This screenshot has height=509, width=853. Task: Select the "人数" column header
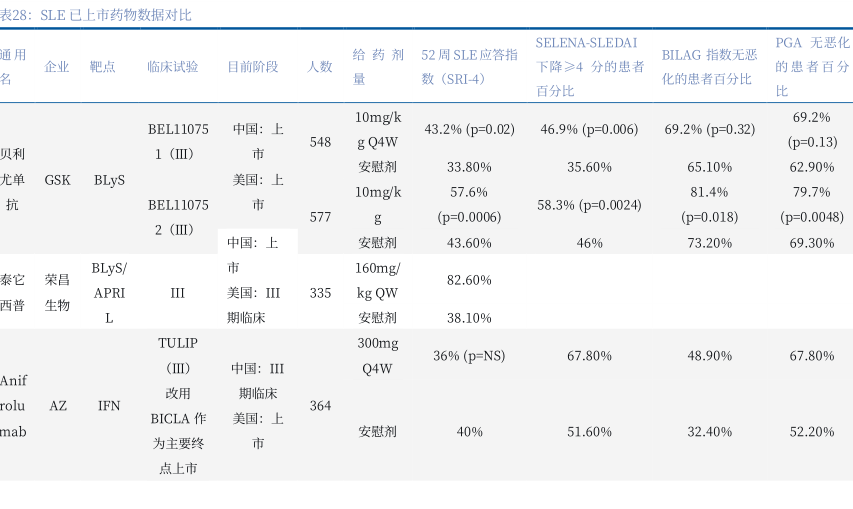pos(320,67)
